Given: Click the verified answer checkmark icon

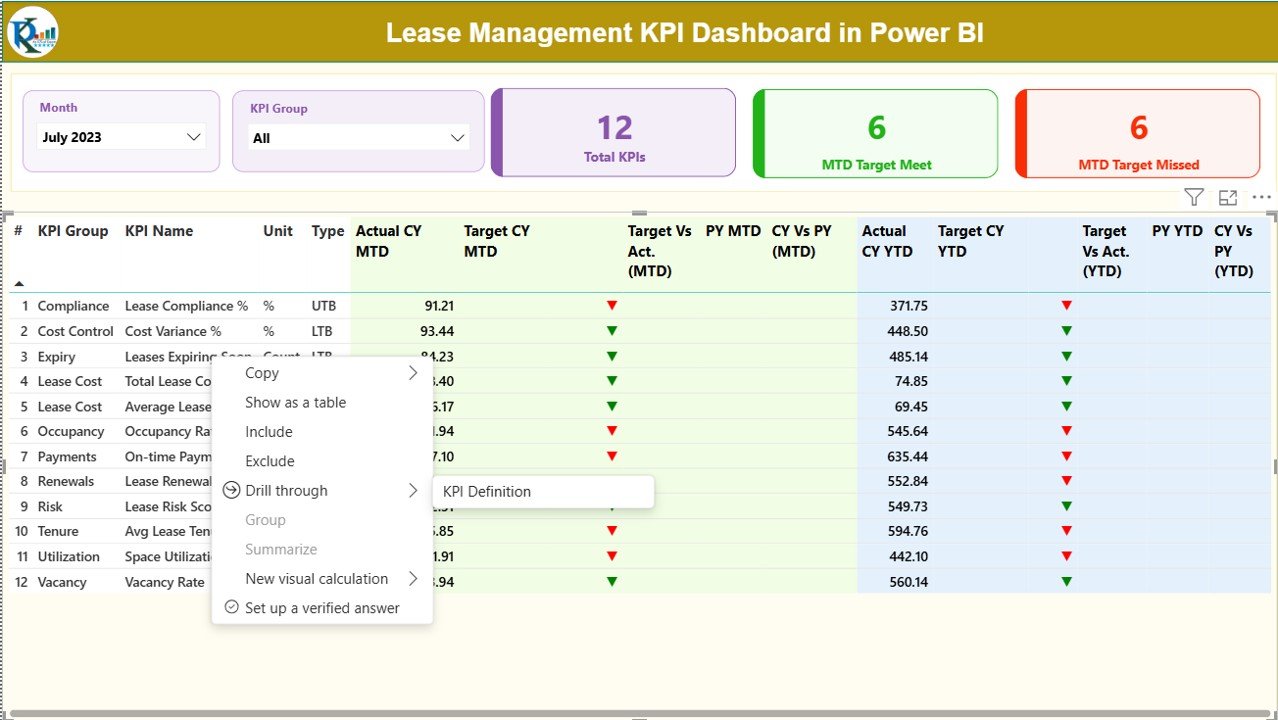Looking at the screenshot, I should click(x=231, y=607).
